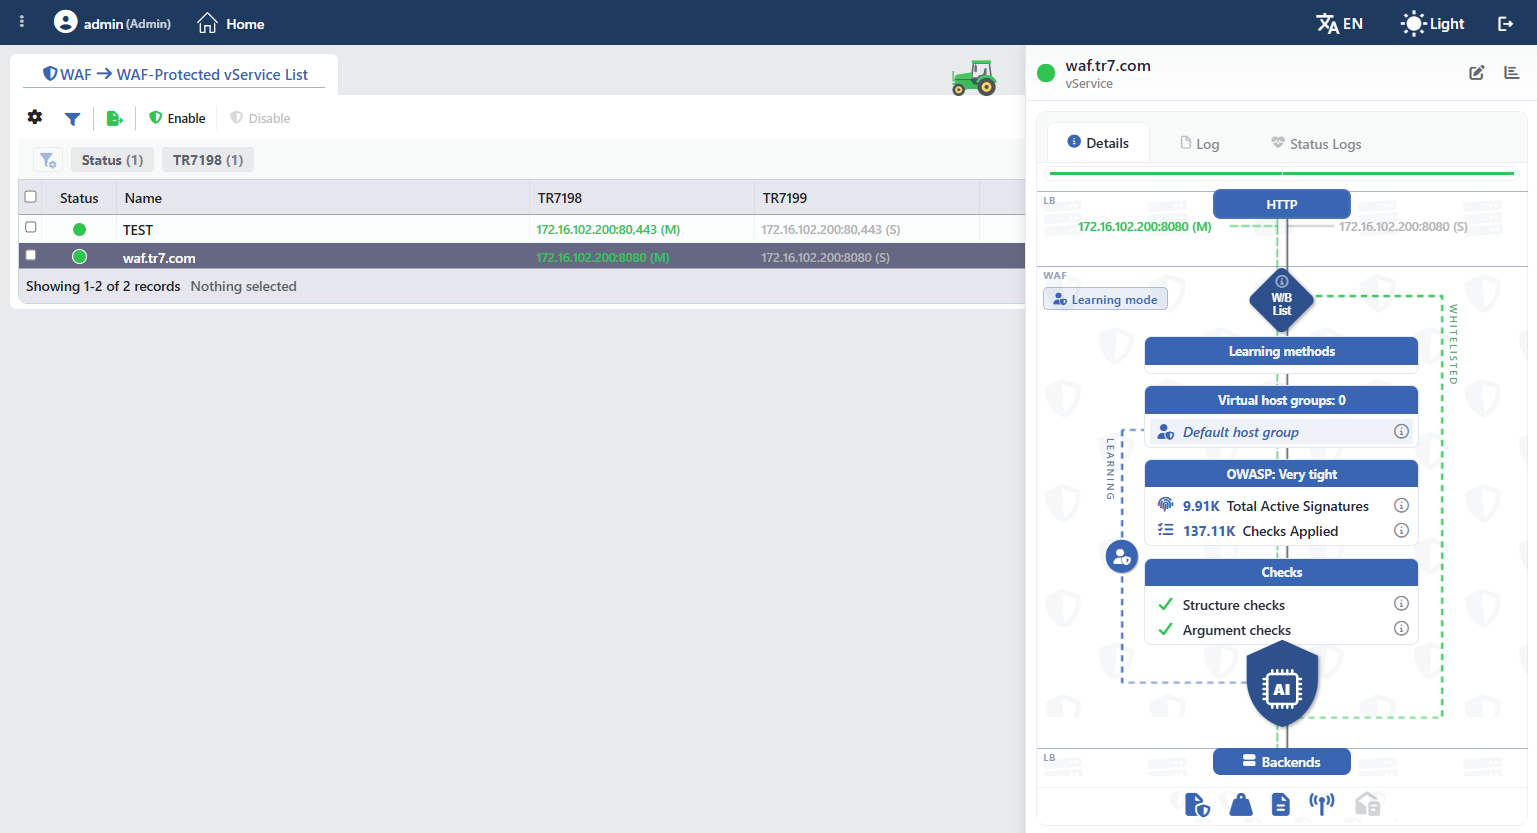Click the antenna broadcast icon below Backends
This screenshot has width=1537, height=833.
point(1322,804)
